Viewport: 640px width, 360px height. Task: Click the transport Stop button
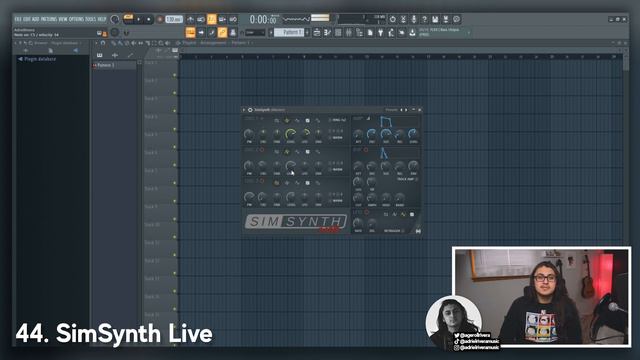tap(149, 19)
